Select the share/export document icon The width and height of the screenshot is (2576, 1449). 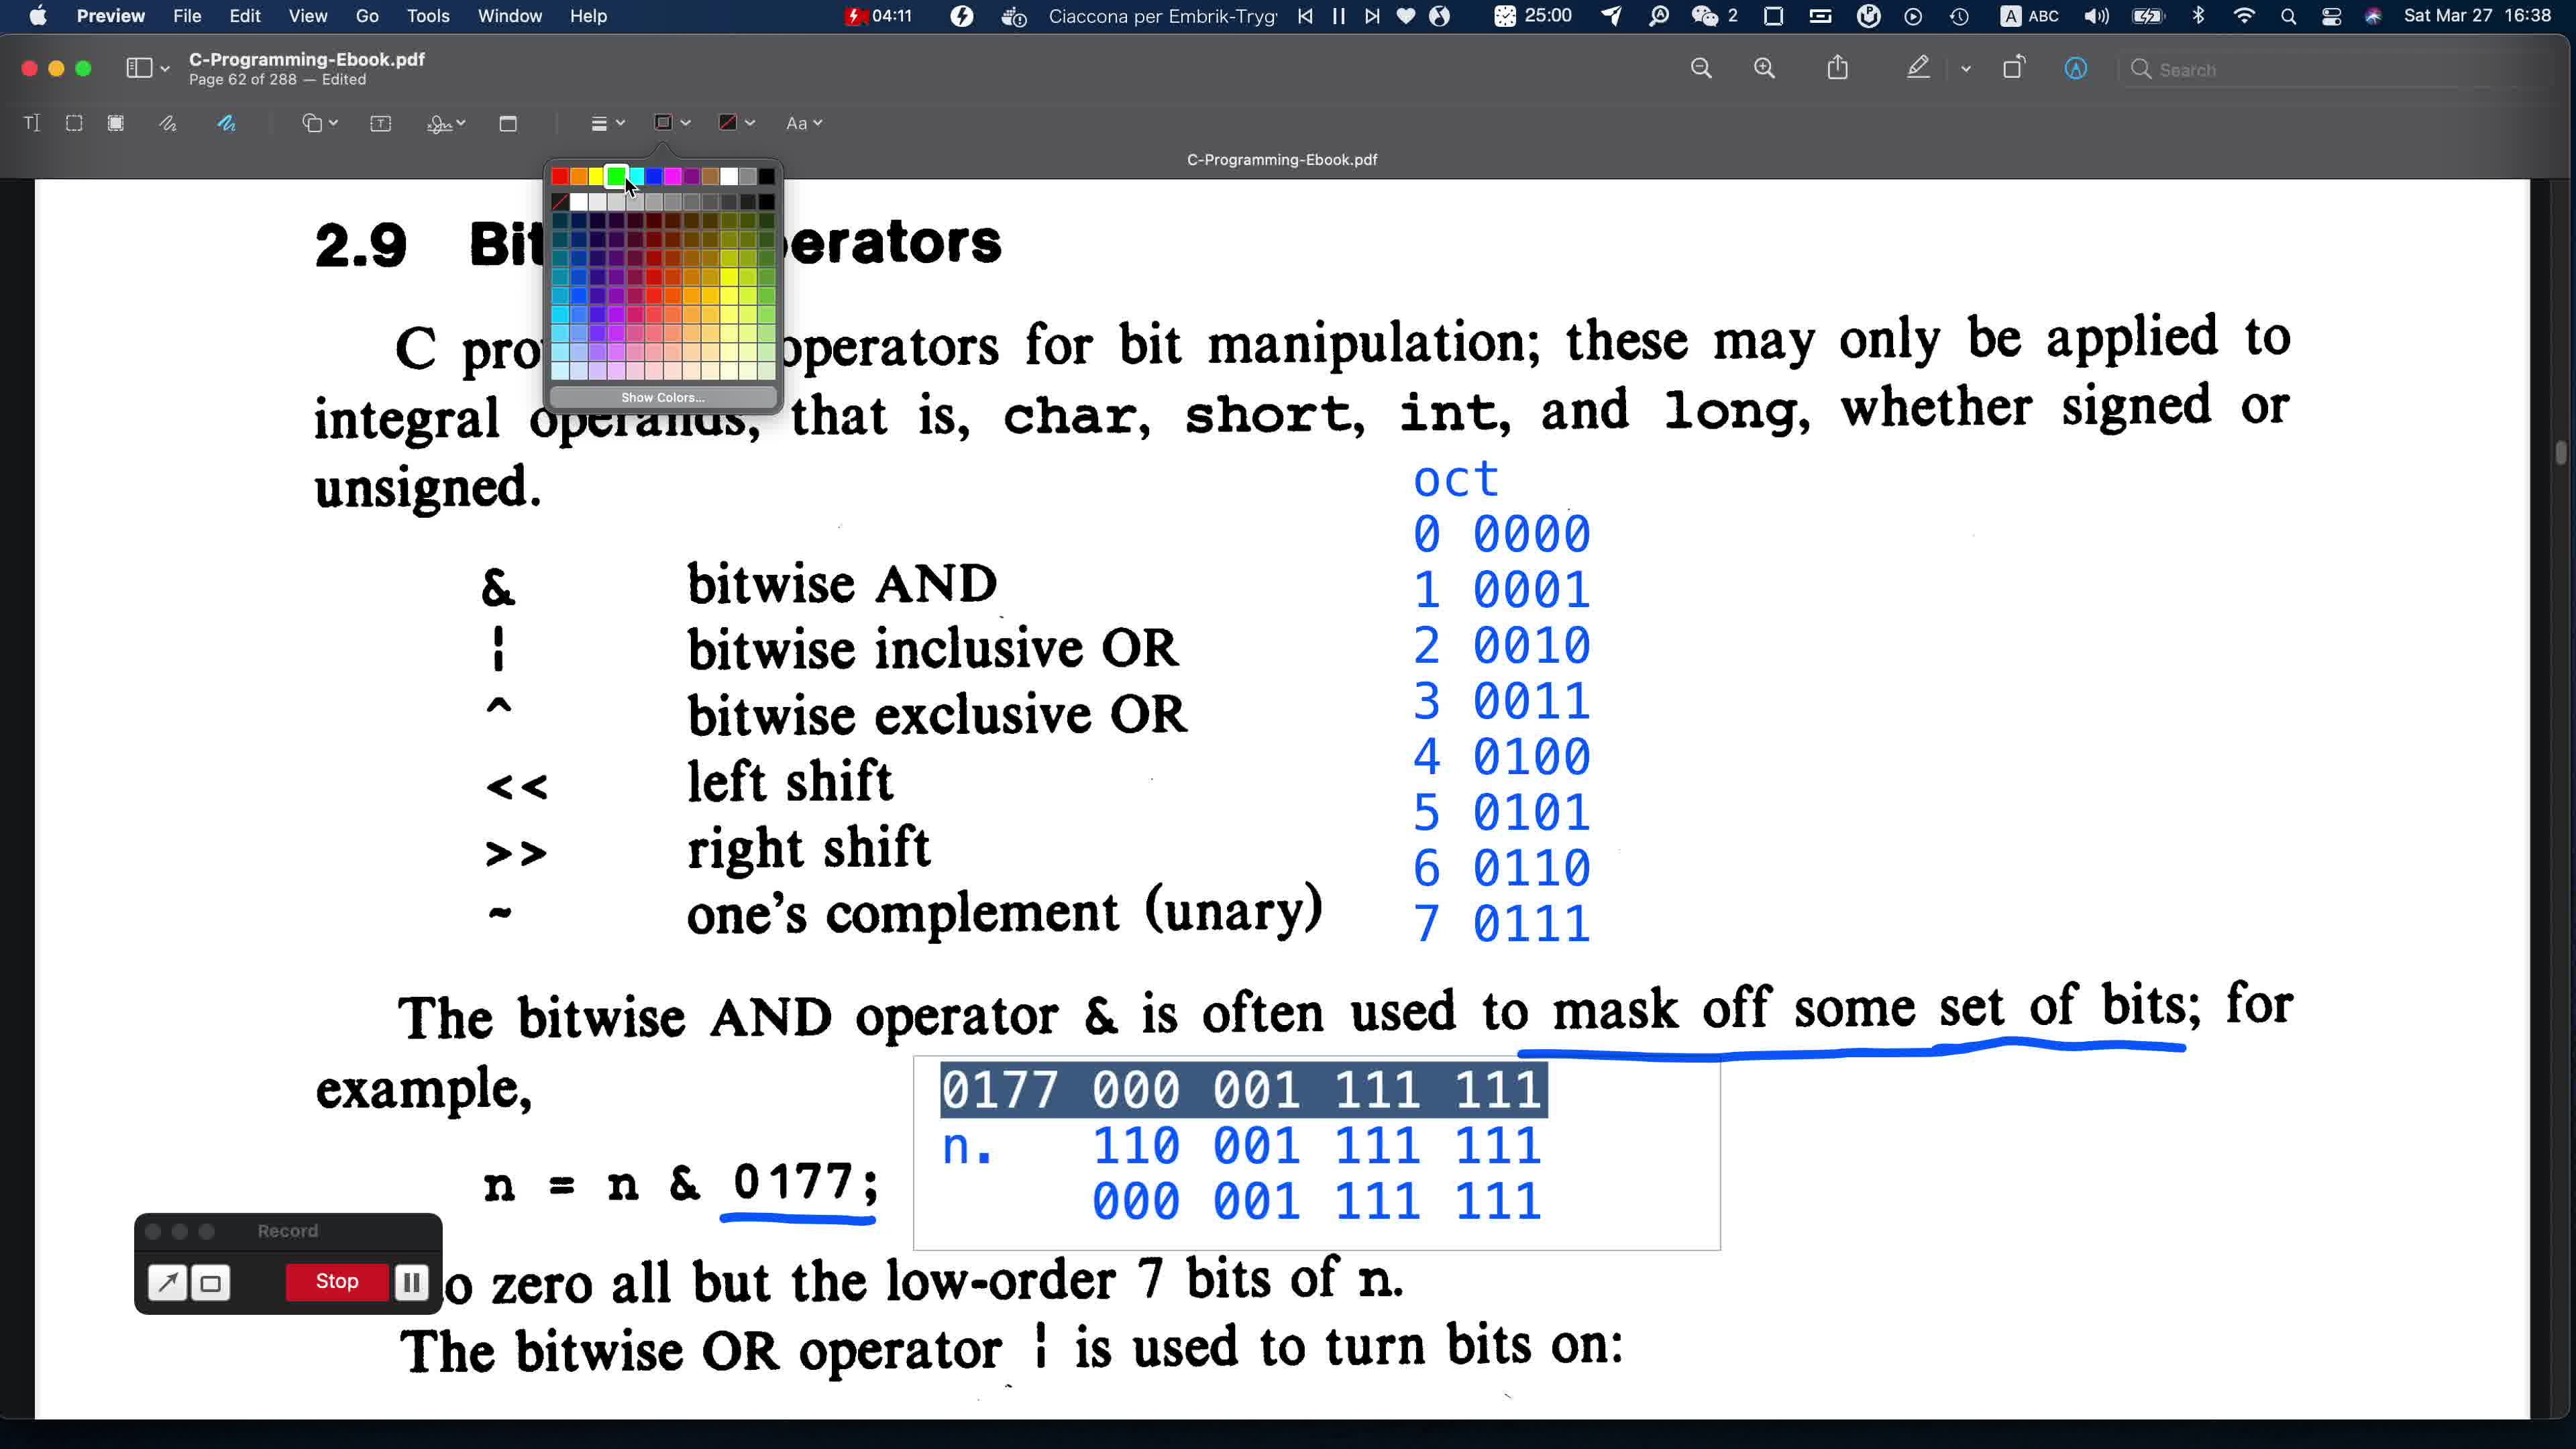click(1837, 67)
